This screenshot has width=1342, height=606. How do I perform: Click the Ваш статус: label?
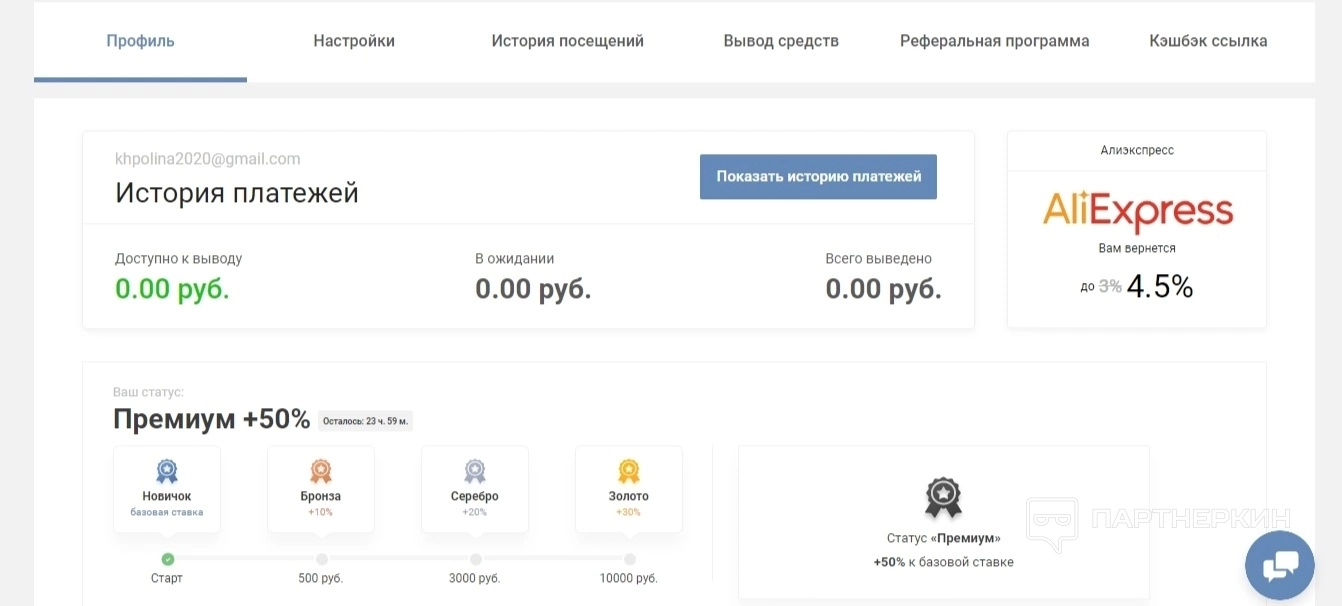(148, 393)
